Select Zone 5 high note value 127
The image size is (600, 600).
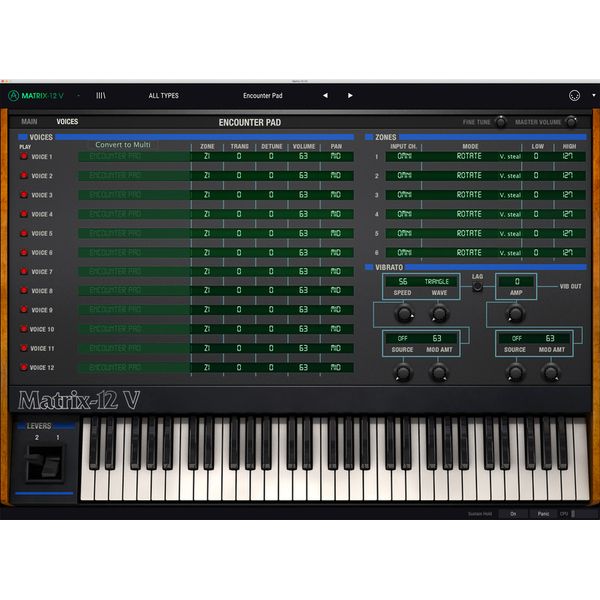pos(568,233)
